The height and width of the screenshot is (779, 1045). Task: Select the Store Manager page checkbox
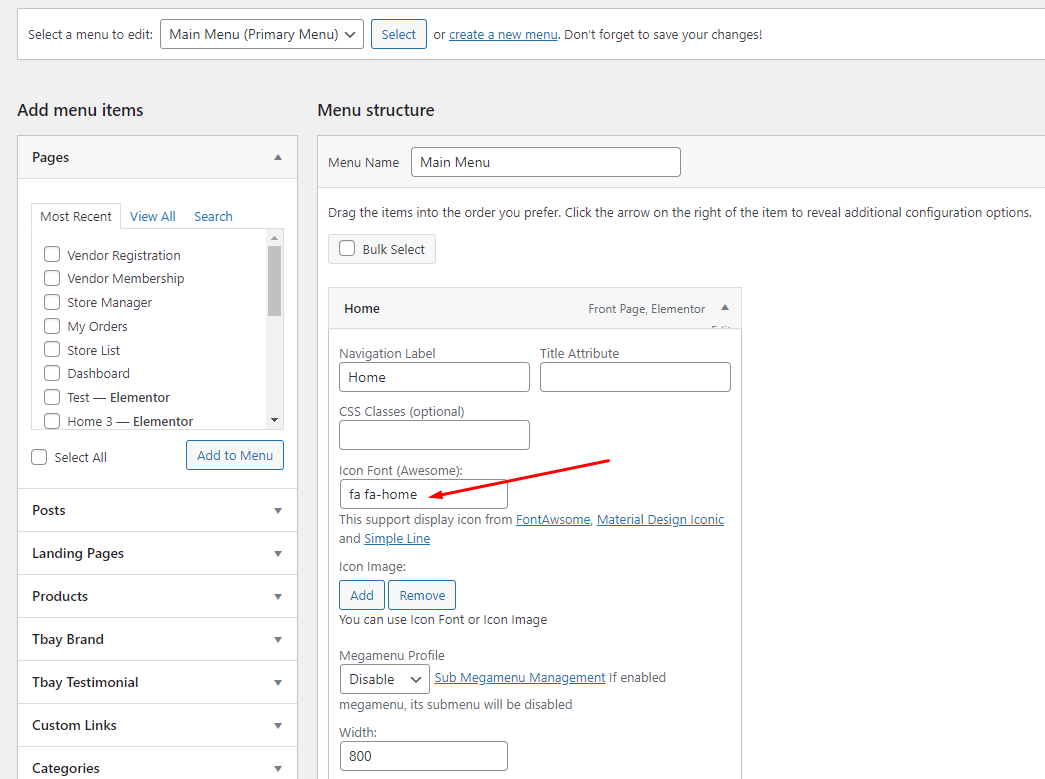pyautogui.click(x=52, y=302)
